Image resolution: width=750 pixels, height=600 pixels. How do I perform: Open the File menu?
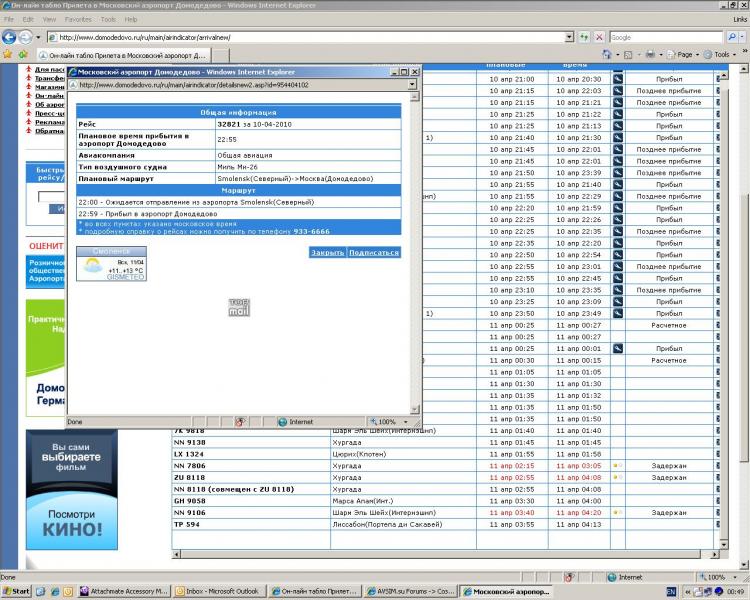[x=8, y=19]
